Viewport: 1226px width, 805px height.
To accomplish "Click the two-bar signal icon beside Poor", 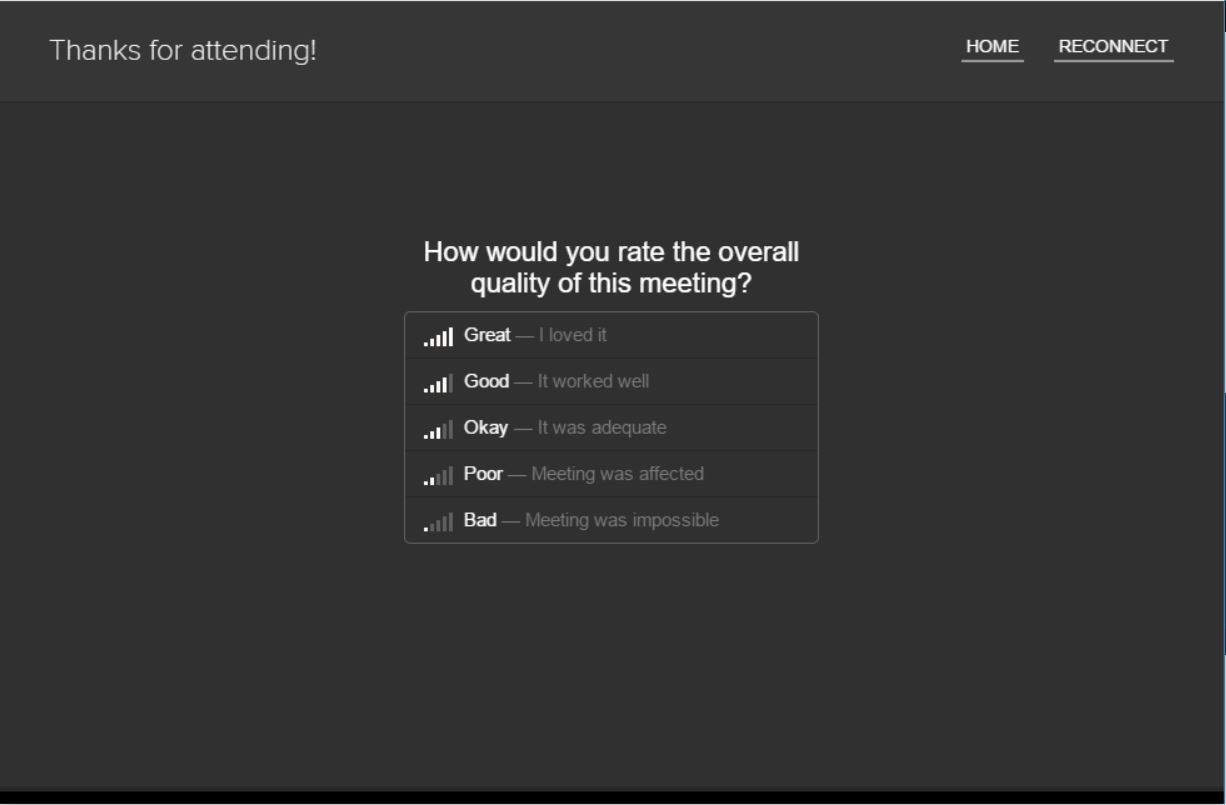I will [438, 475].
